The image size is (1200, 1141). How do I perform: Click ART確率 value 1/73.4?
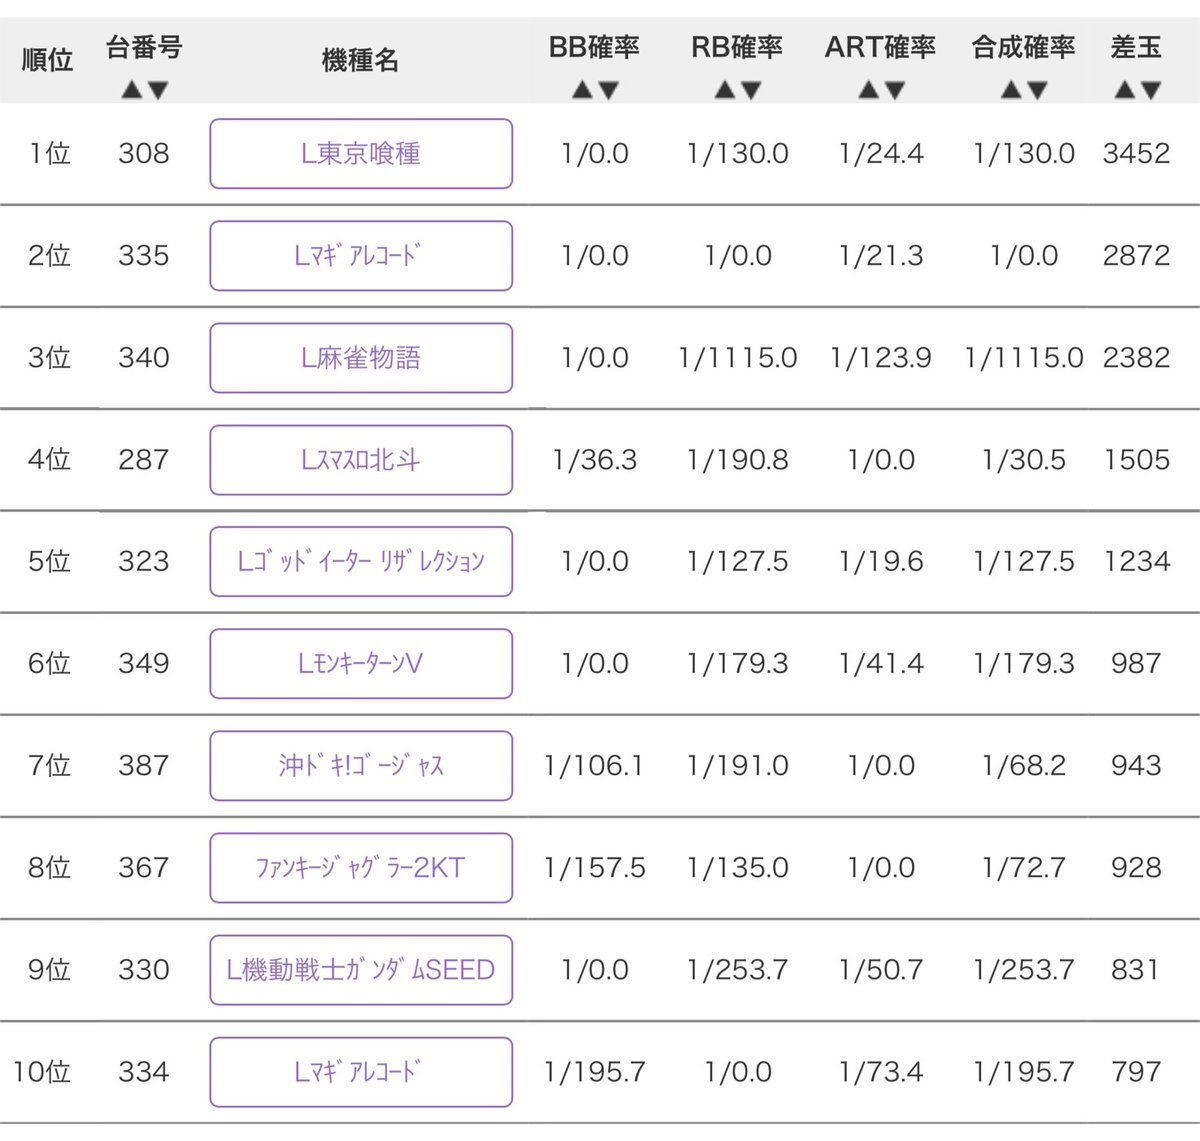coord(881,1072)
